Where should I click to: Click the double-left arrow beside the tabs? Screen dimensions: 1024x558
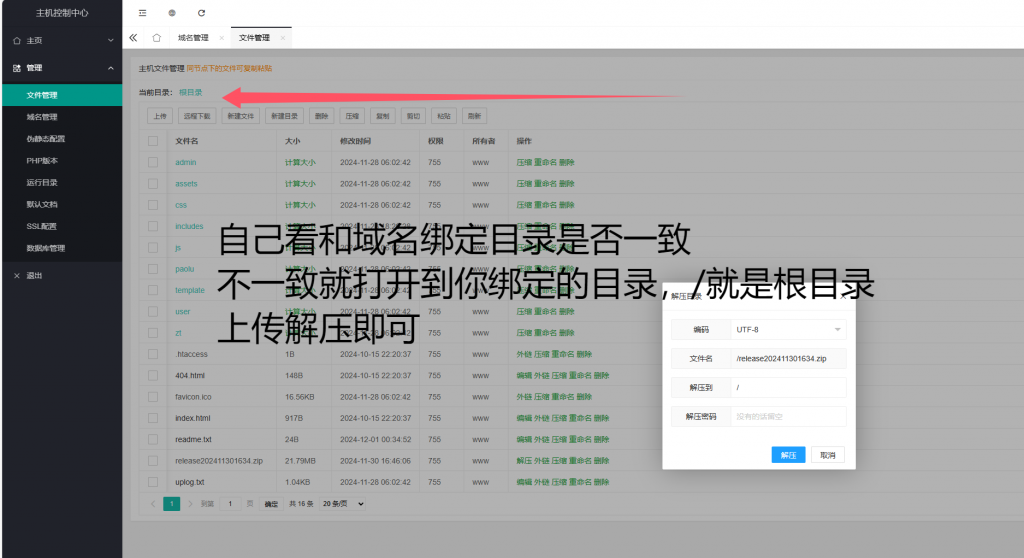pos(133,38)
